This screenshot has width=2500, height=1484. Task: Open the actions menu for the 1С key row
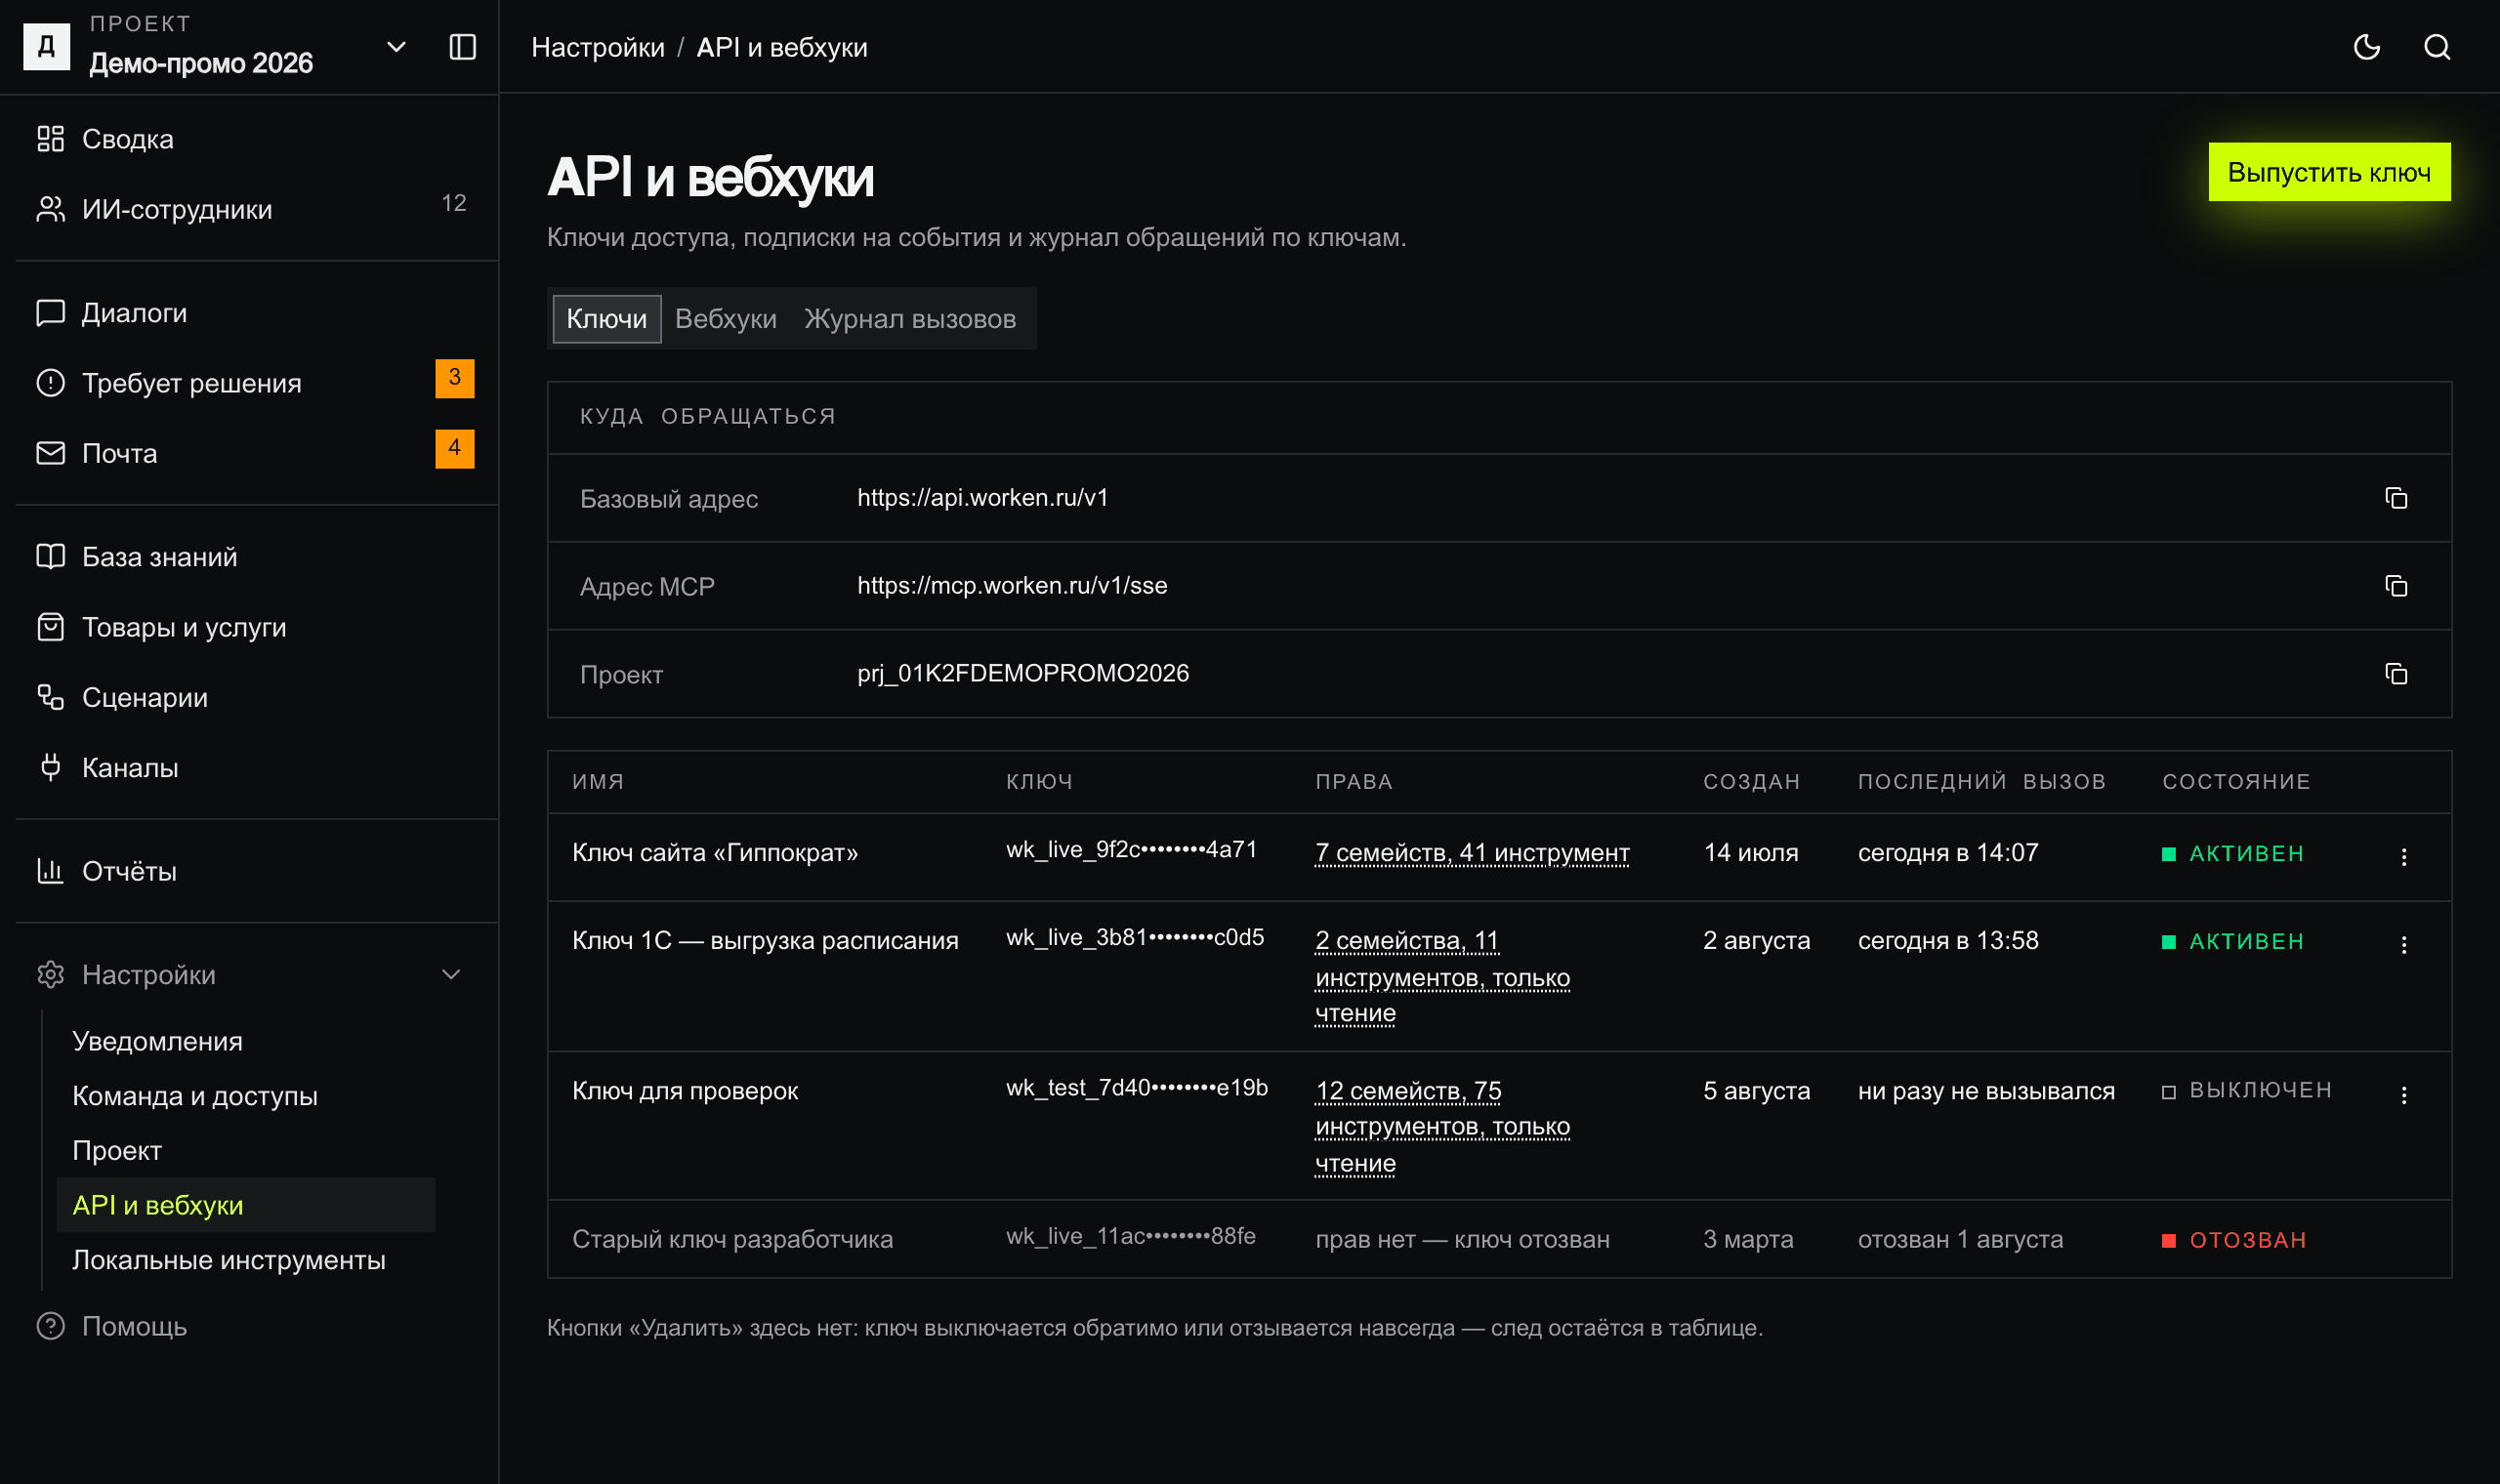(2404, 945)
